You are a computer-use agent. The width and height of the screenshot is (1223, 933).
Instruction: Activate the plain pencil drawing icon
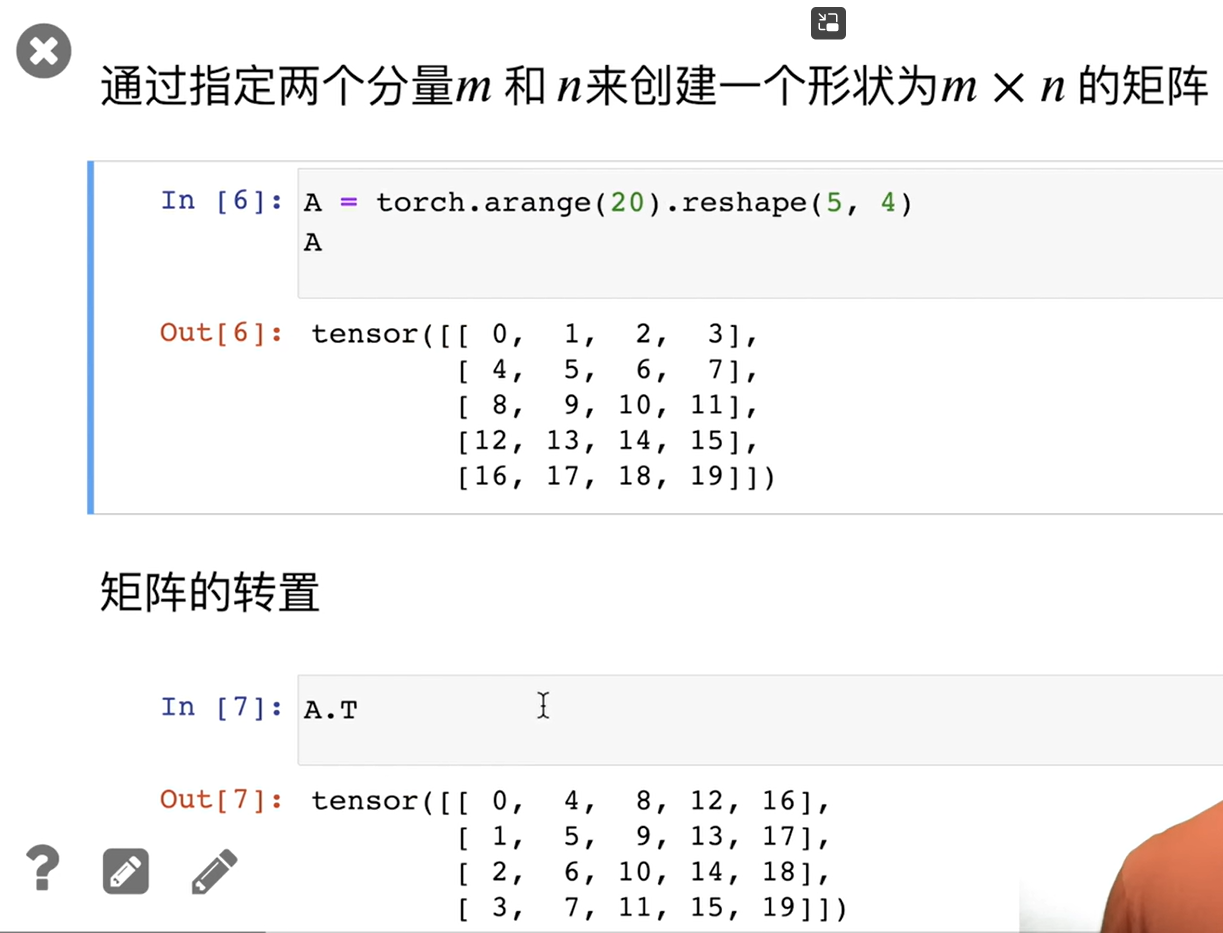pyautogui.click(x=214, y=871)
